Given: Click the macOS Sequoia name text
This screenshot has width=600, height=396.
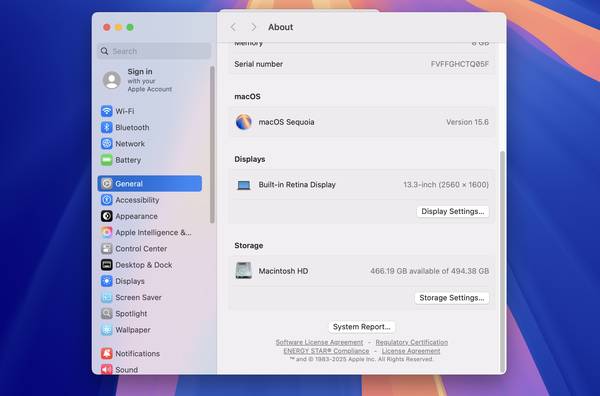Looking at the screenshot, I should pos(286,122).
